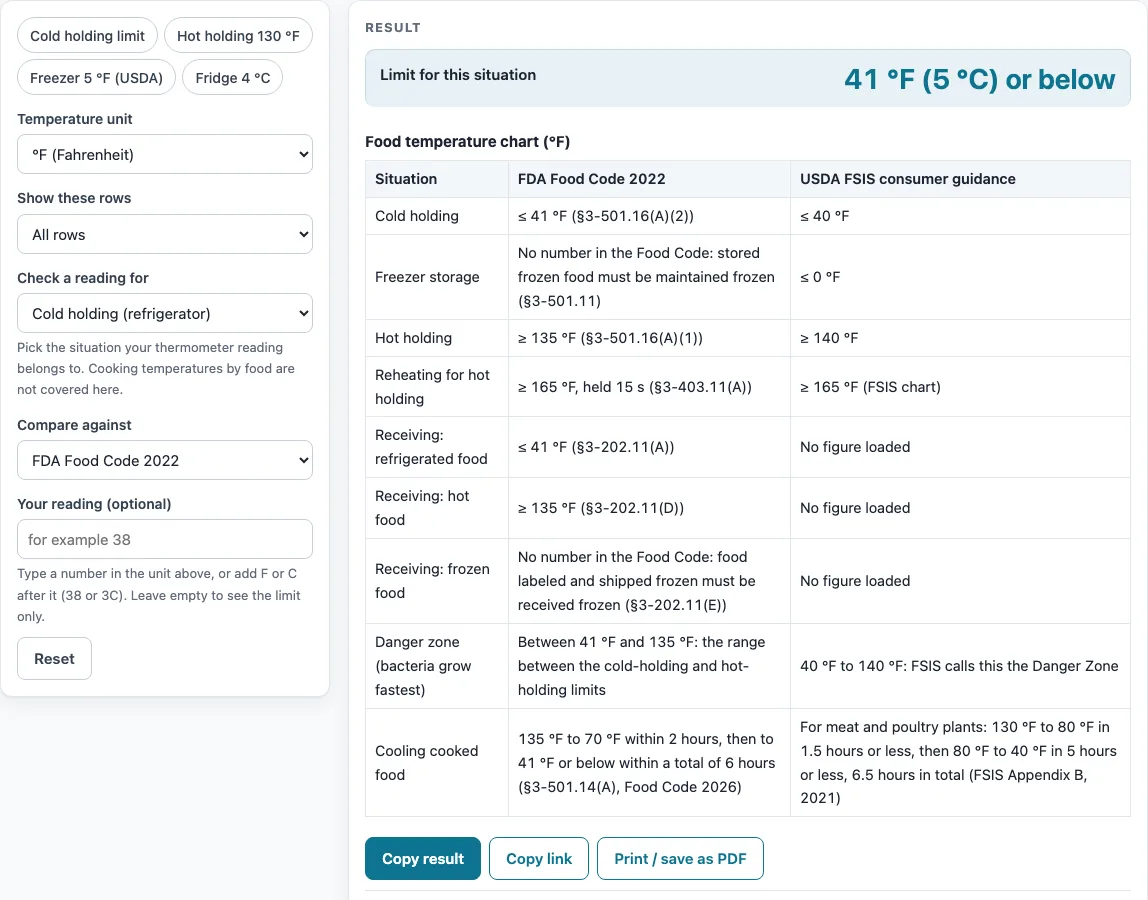Click the Copy link button

(539, 858)
